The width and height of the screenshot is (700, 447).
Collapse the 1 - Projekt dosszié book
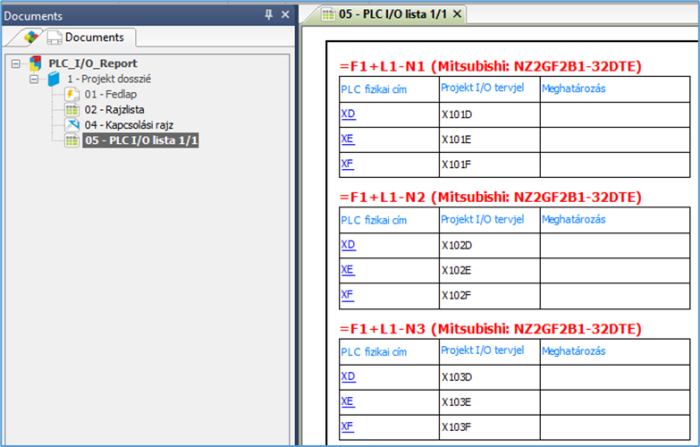click(x=33, y=79)
